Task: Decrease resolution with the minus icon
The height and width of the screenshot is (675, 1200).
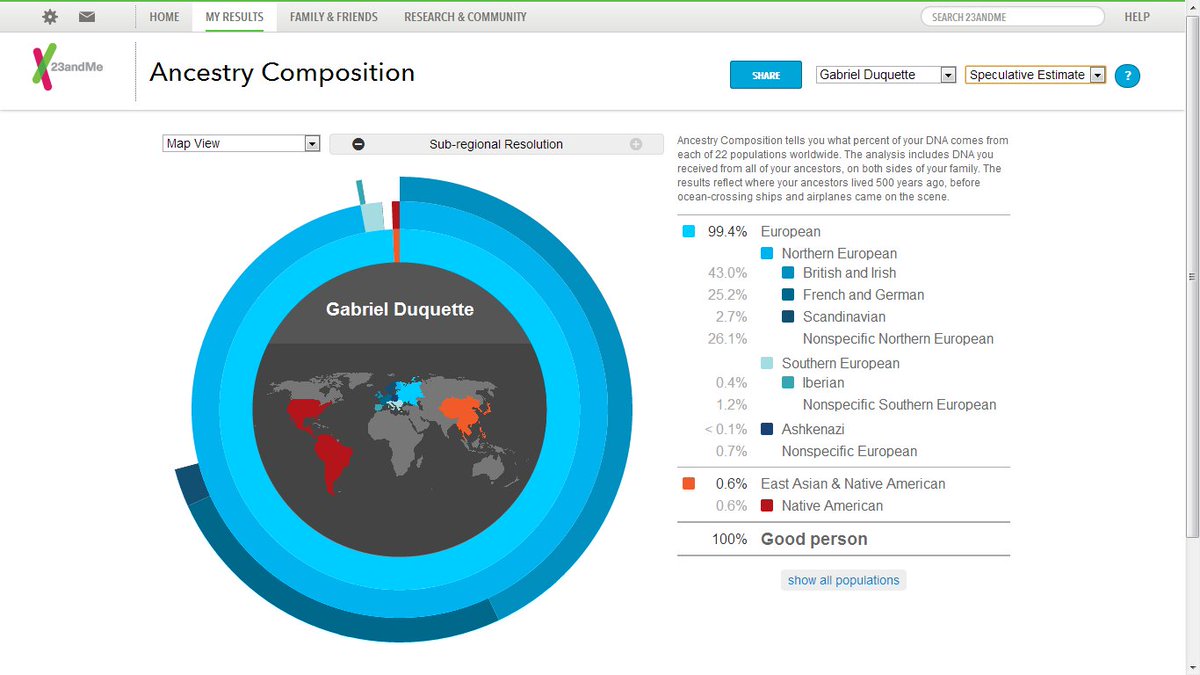Action: click(358, 144)
